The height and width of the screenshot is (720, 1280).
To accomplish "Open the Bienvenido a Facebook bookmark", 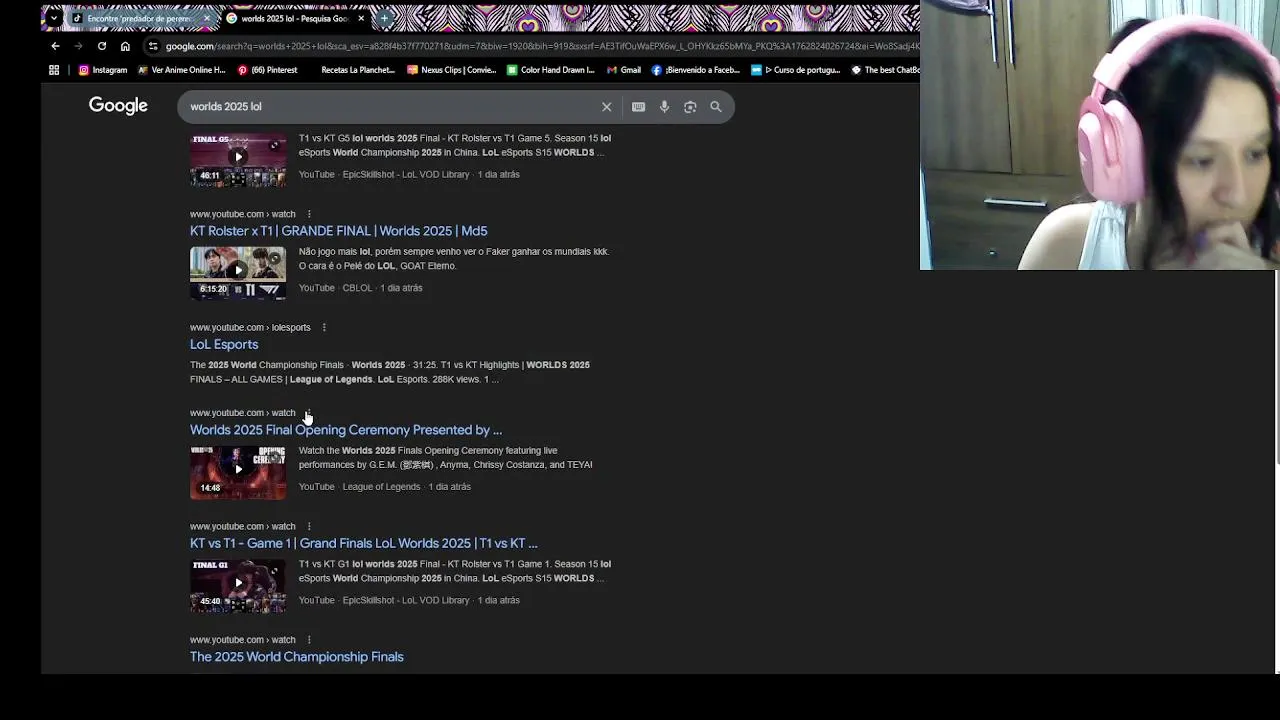I will 696,70.
